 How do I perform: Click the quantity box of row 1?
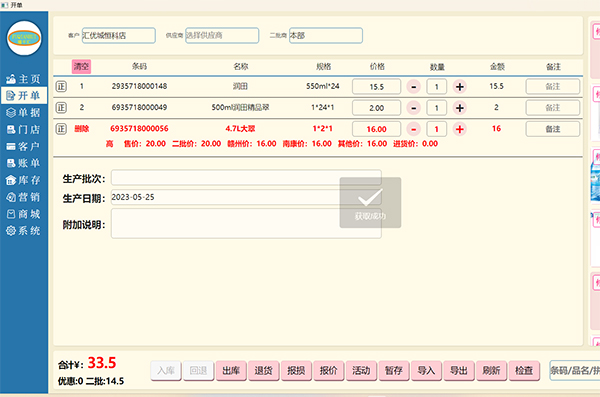(437, 87)
